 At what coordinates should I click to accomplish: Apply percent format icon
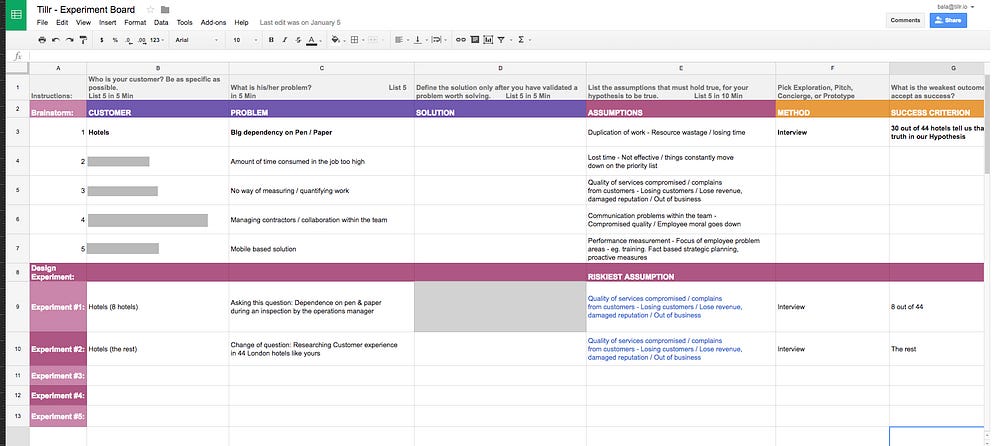115,40
